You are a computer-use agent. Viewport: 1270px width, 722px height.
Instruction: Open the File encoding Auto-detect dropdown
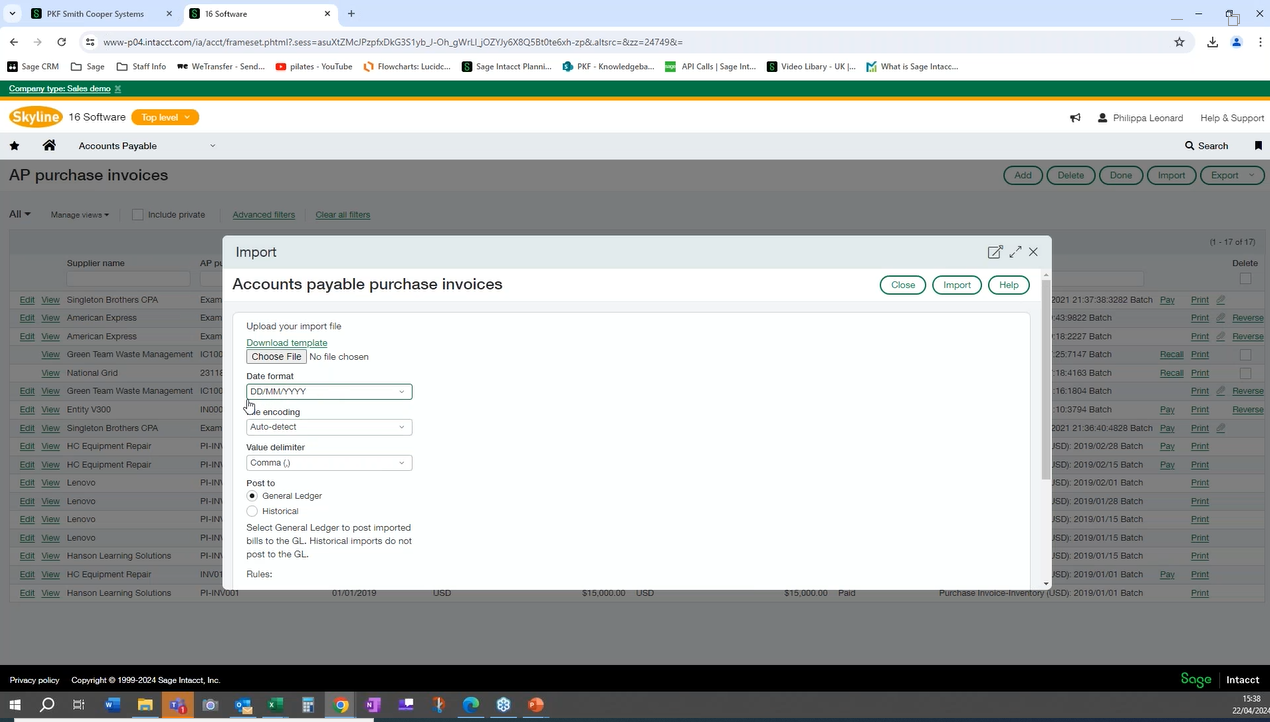[x=329, y=427]
